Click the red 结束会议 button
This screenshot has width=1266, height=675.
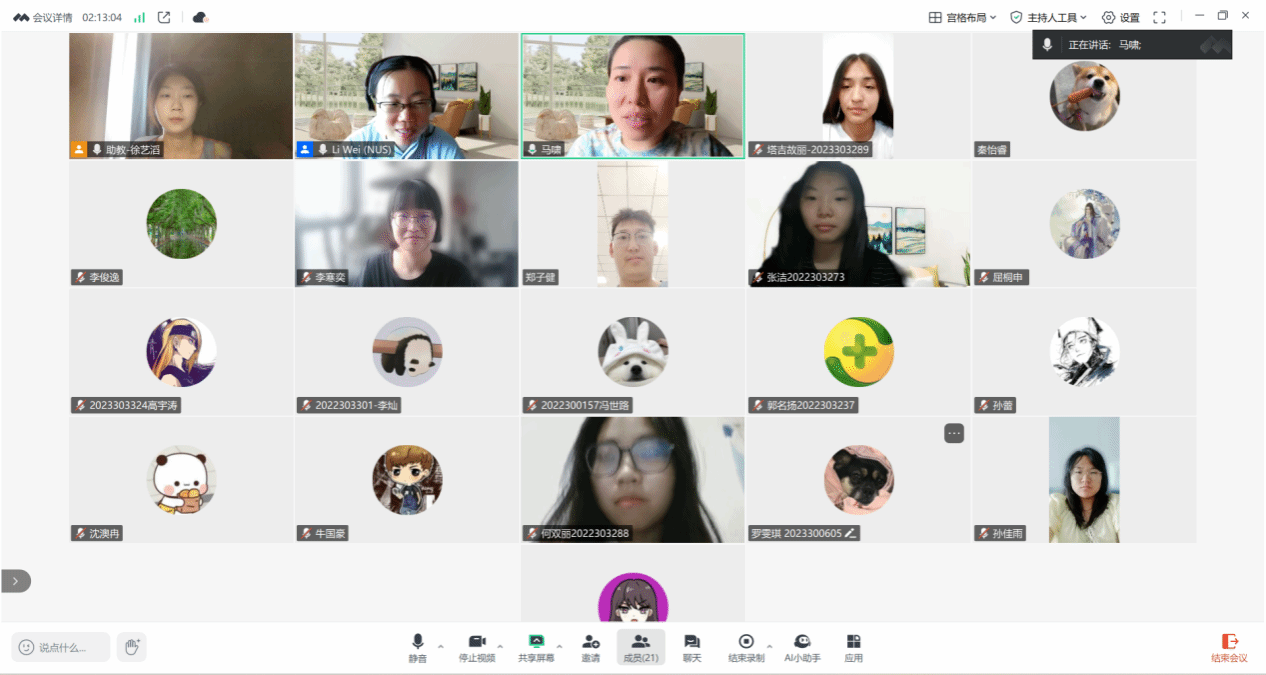point(1229,647)
